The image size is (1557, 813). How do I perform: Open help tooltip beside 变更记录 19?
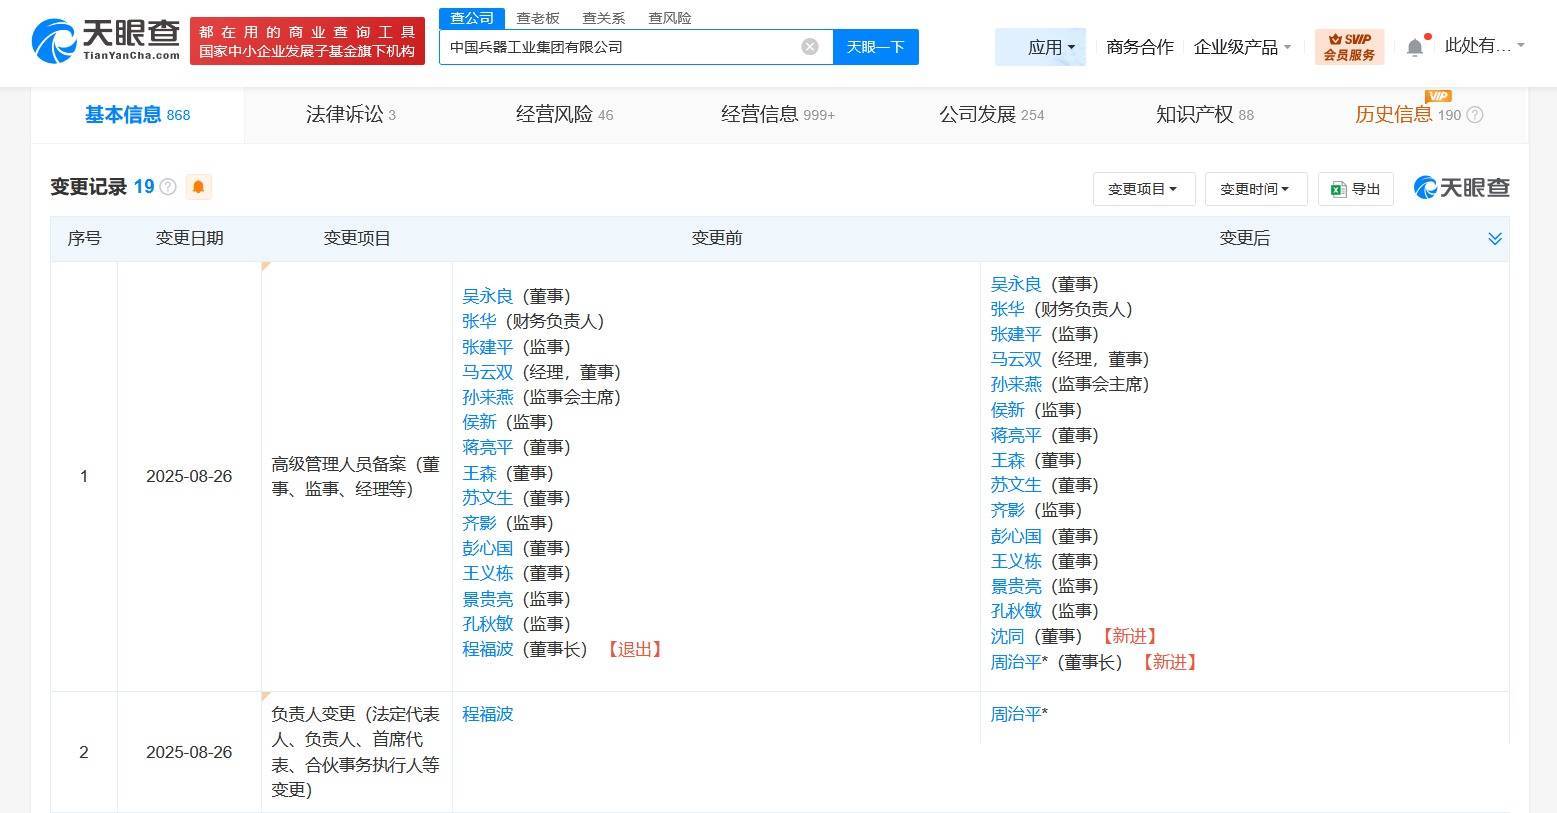[168, 187]
